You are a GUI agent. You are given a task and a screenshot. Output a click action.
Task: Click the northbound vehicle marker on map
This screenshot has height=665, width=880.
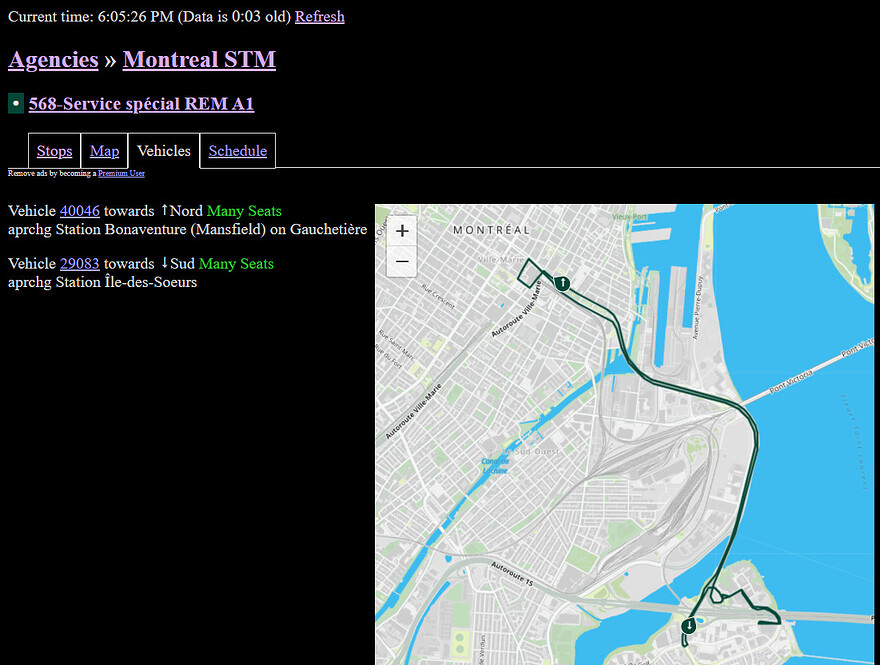point(563,283)
